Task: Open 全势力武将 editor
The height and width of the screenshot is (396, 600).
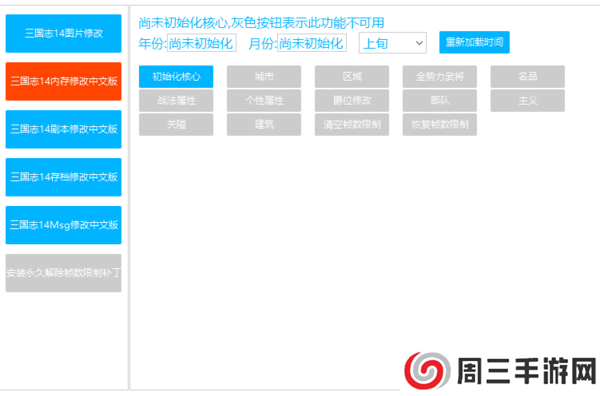Action: click(440, 77)
